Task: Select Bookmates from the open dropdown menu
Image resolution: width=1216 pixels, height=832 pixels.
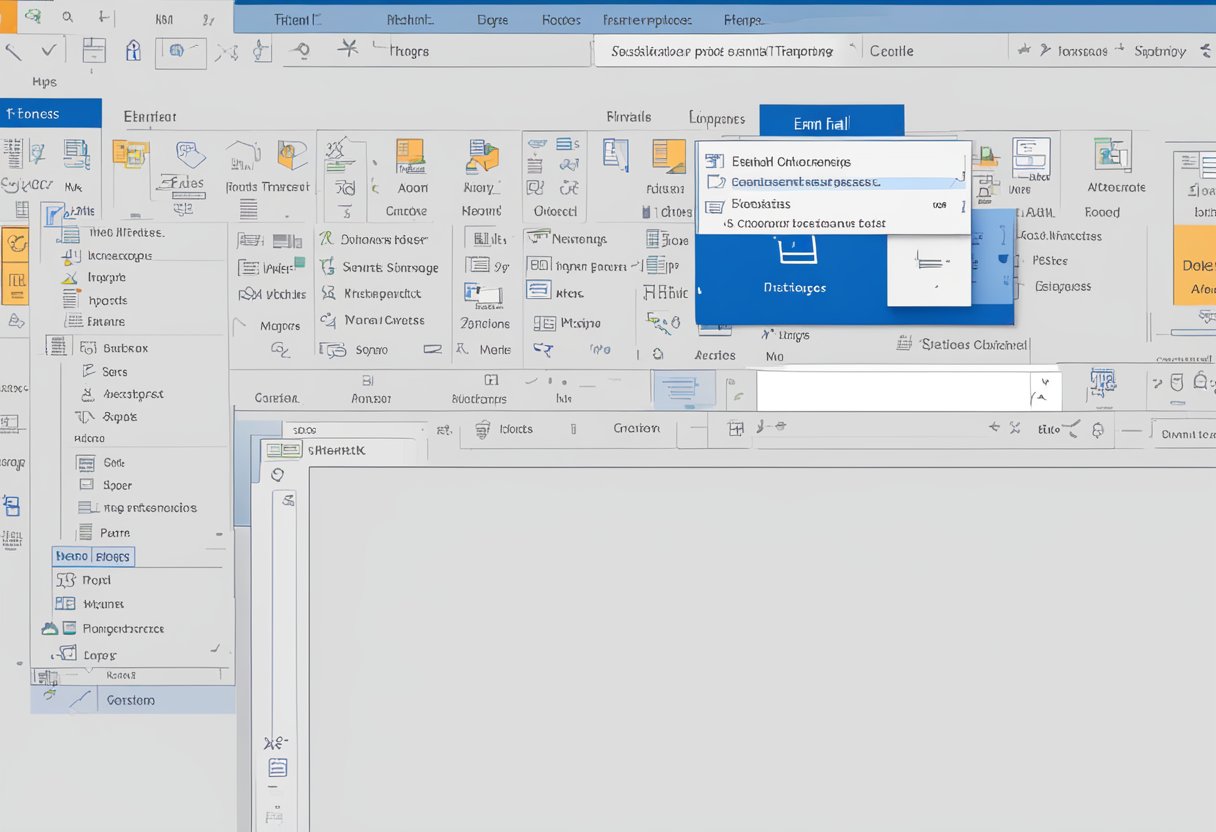Action: click(761, 204)
